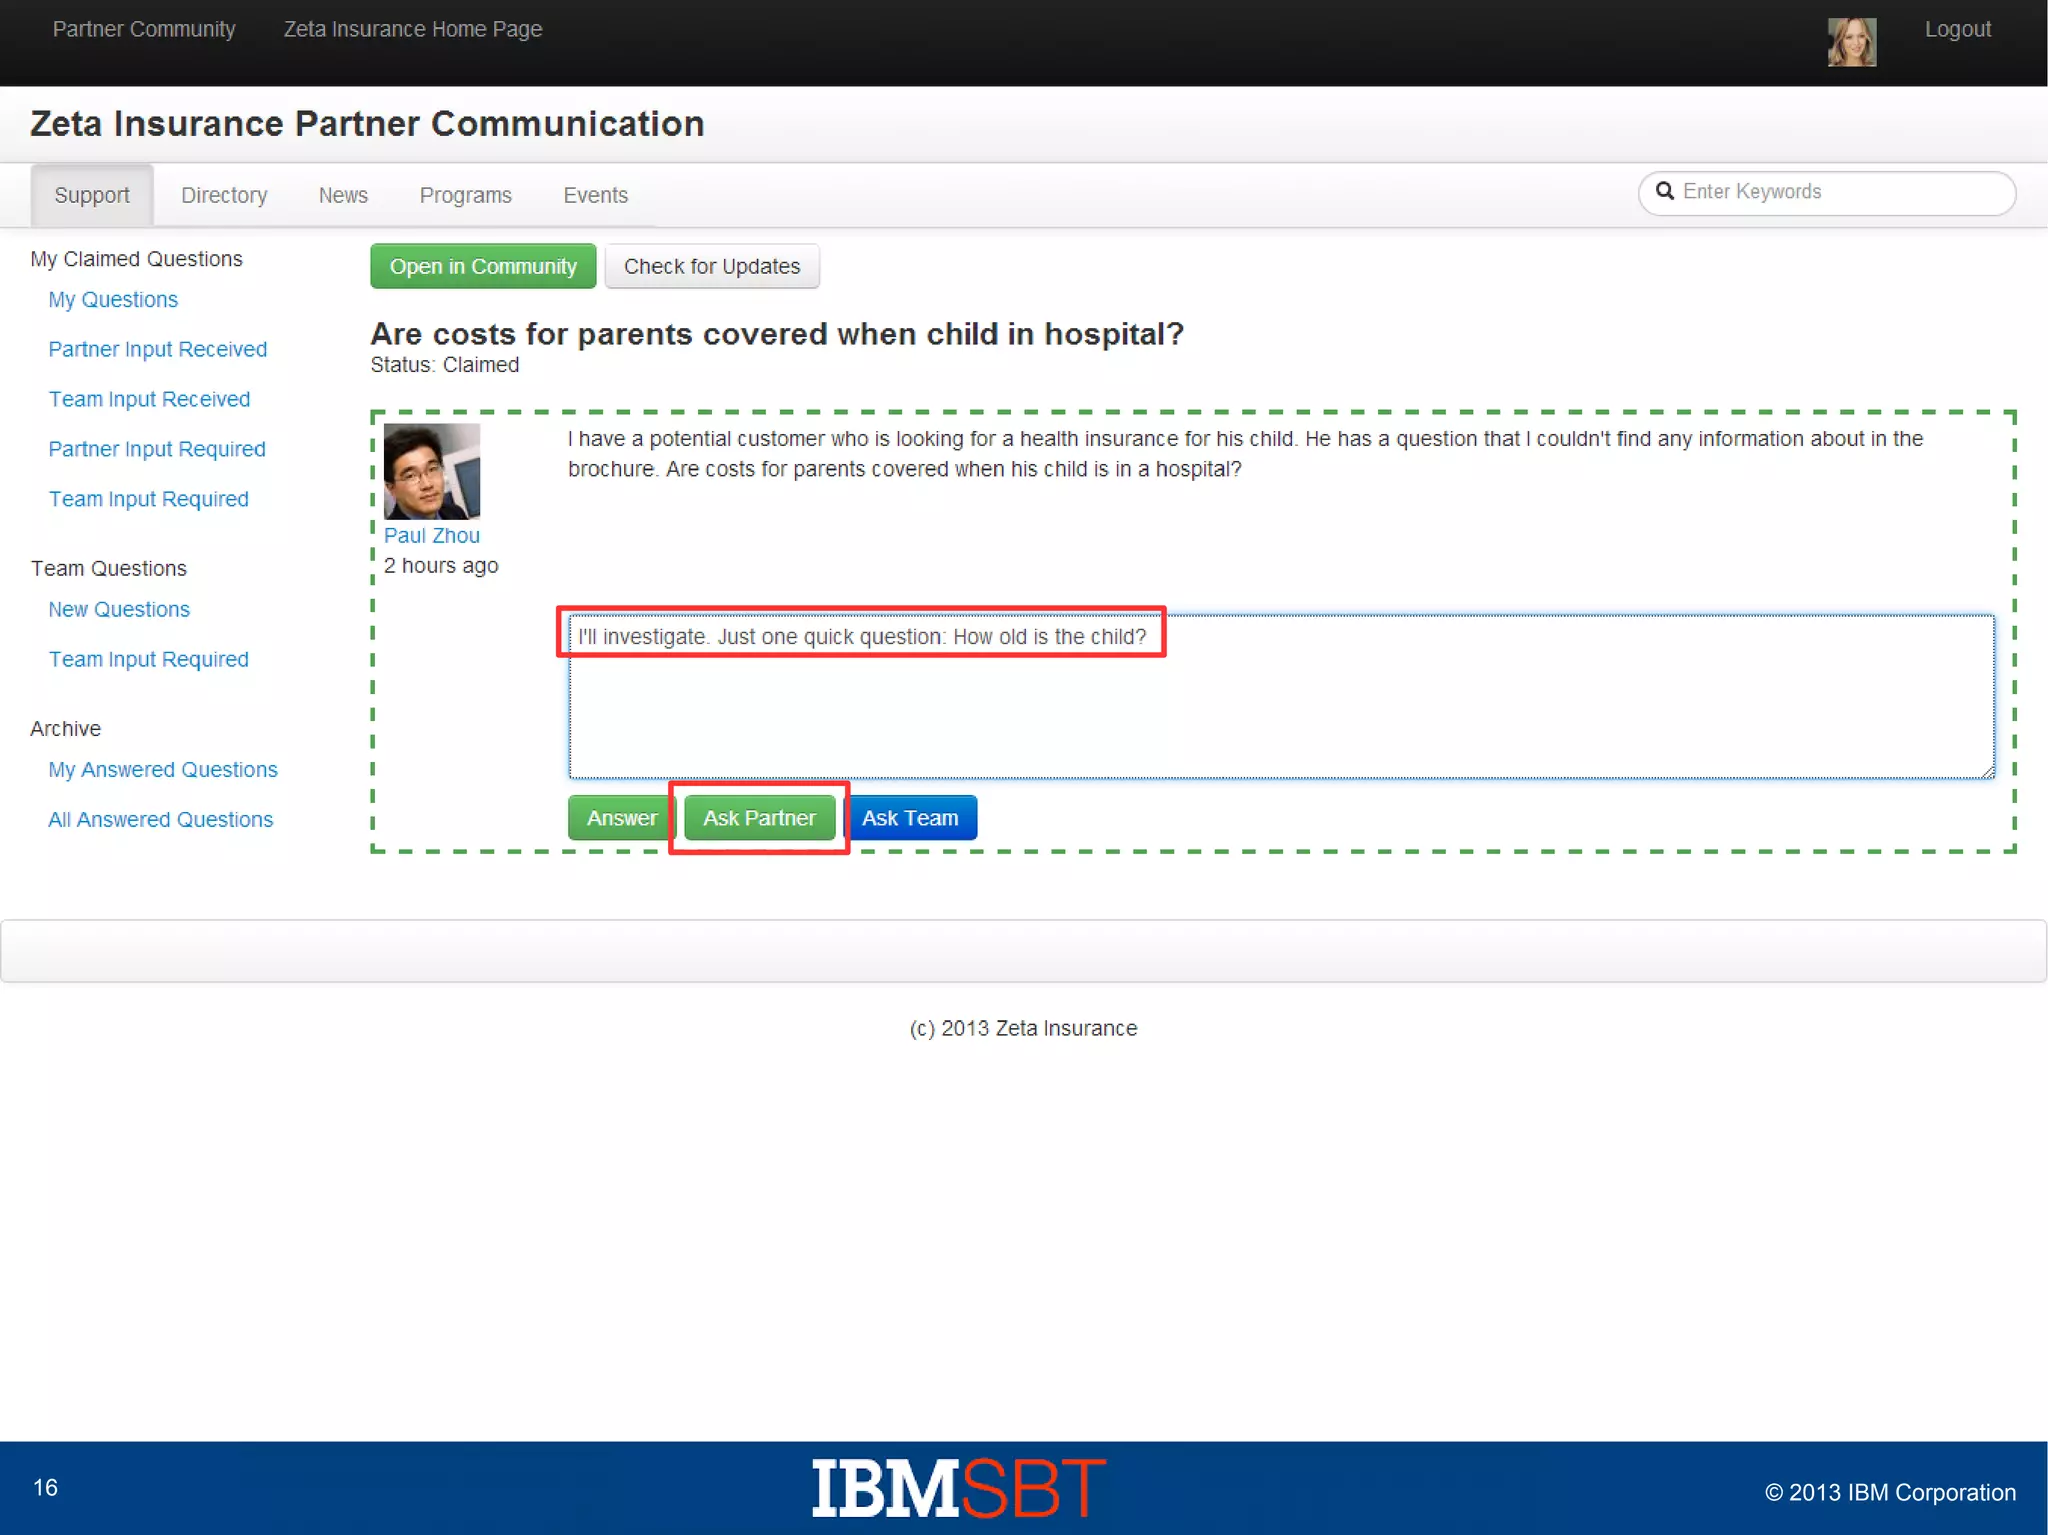Open Team Input Required under Team Questions
Viewport: 2048px width, 1535px height.
click(149, 659)
